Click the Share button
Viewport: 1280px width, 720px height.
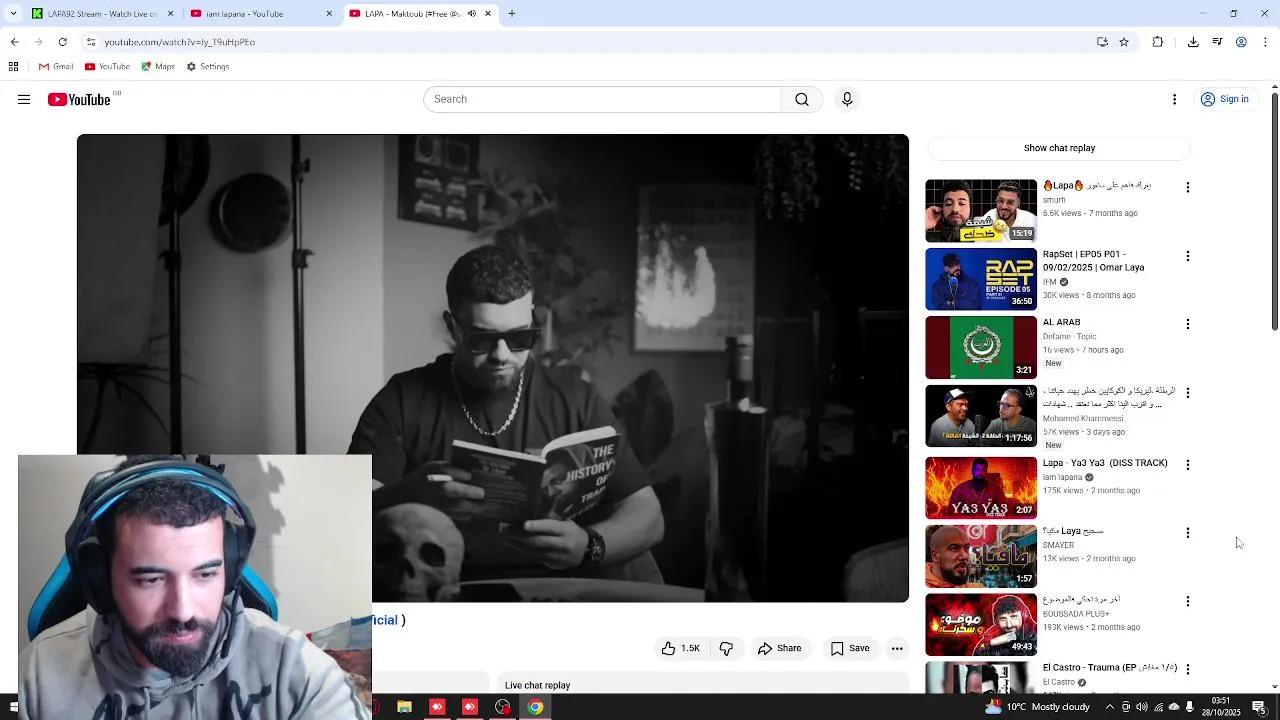pyautogui.click(x=779, y=648)
